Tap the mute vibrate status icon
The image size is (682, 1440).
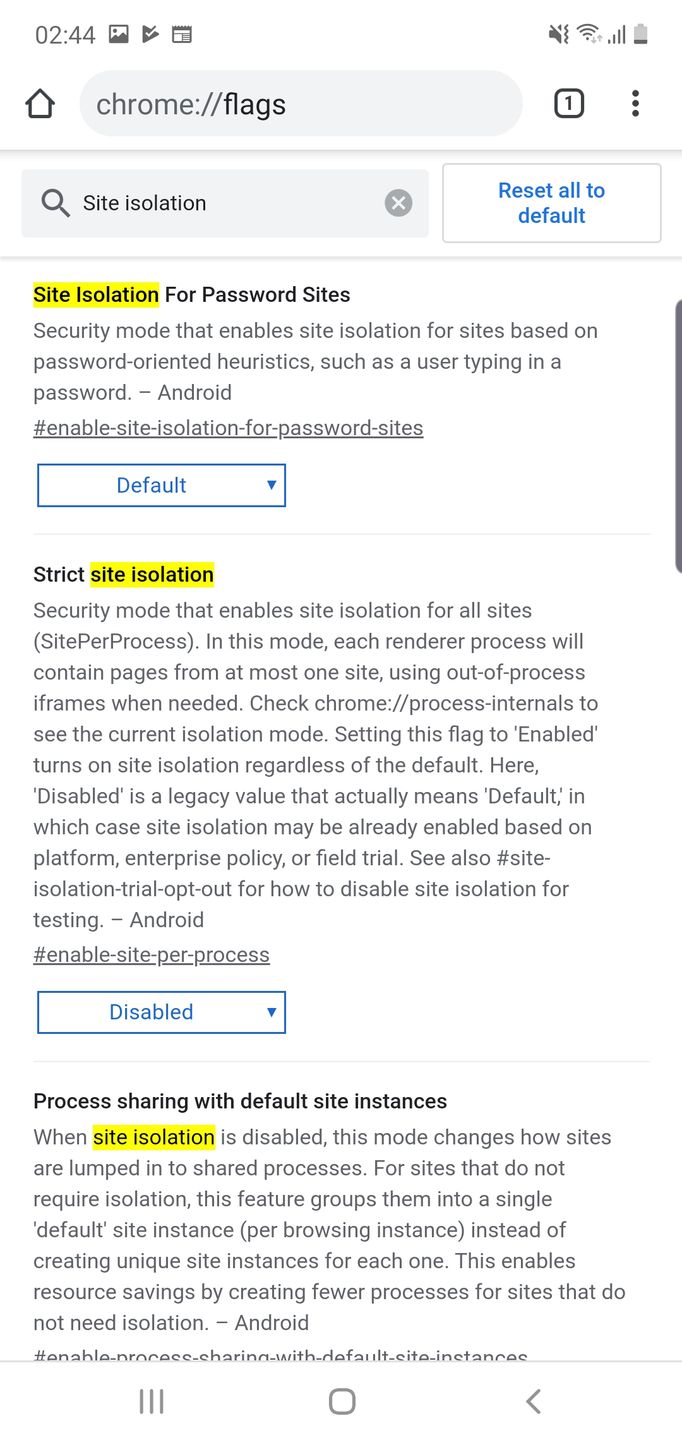tap(558, 35)
